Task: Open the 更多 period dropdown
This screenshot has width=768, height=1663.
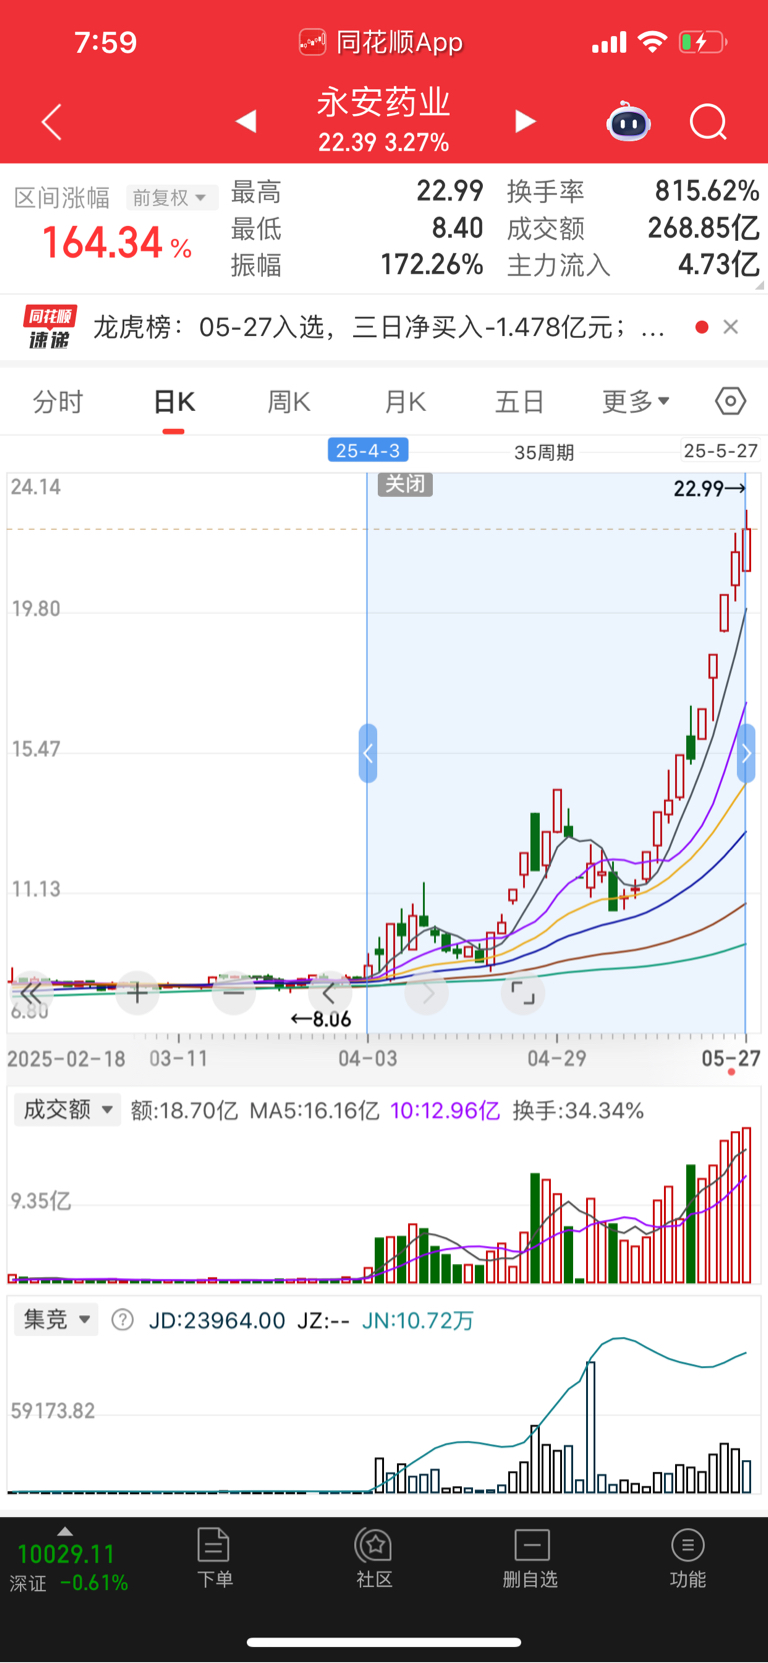Action: (635, 401)
